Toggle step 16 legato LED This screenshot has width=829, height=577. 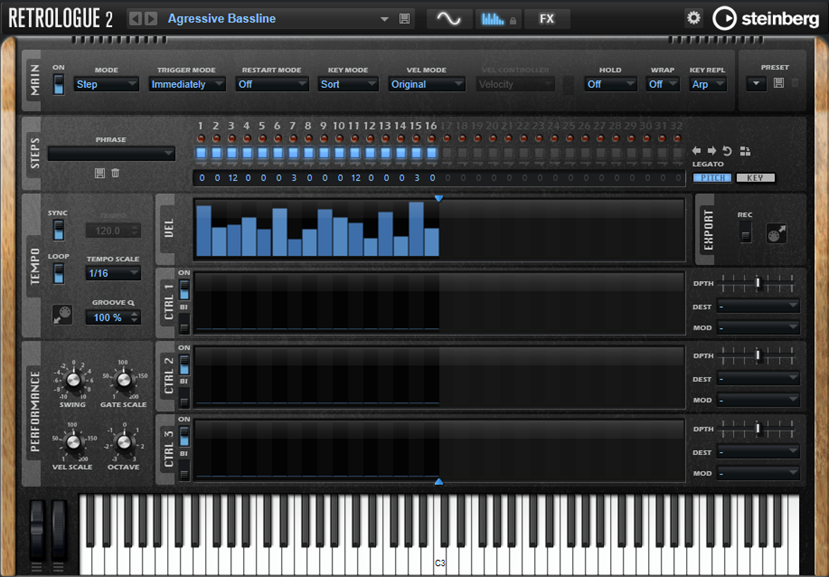click(x=431, y=139)
